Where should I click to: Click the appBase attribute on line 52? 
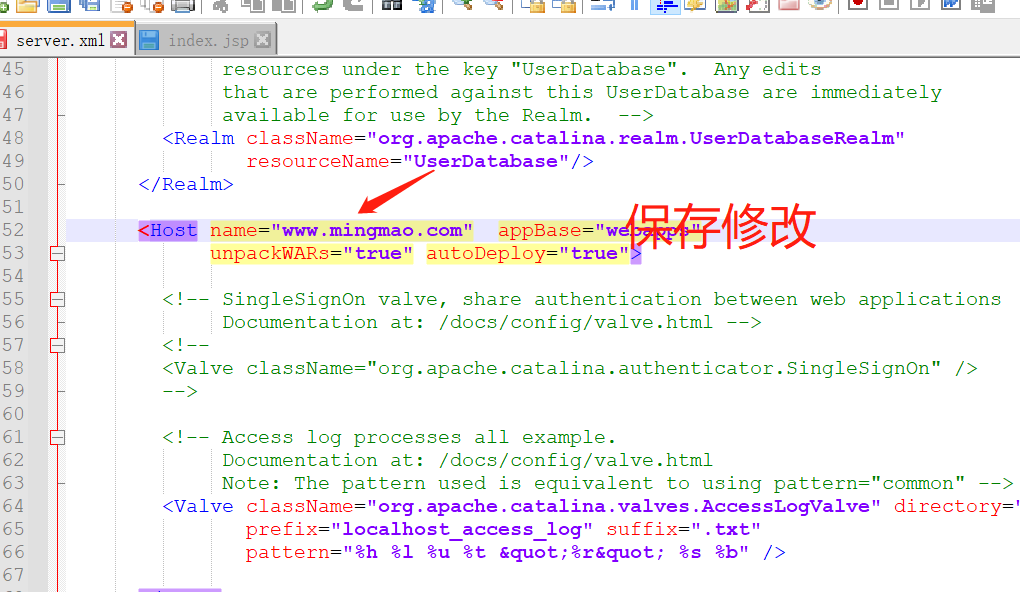click(599, 230)
